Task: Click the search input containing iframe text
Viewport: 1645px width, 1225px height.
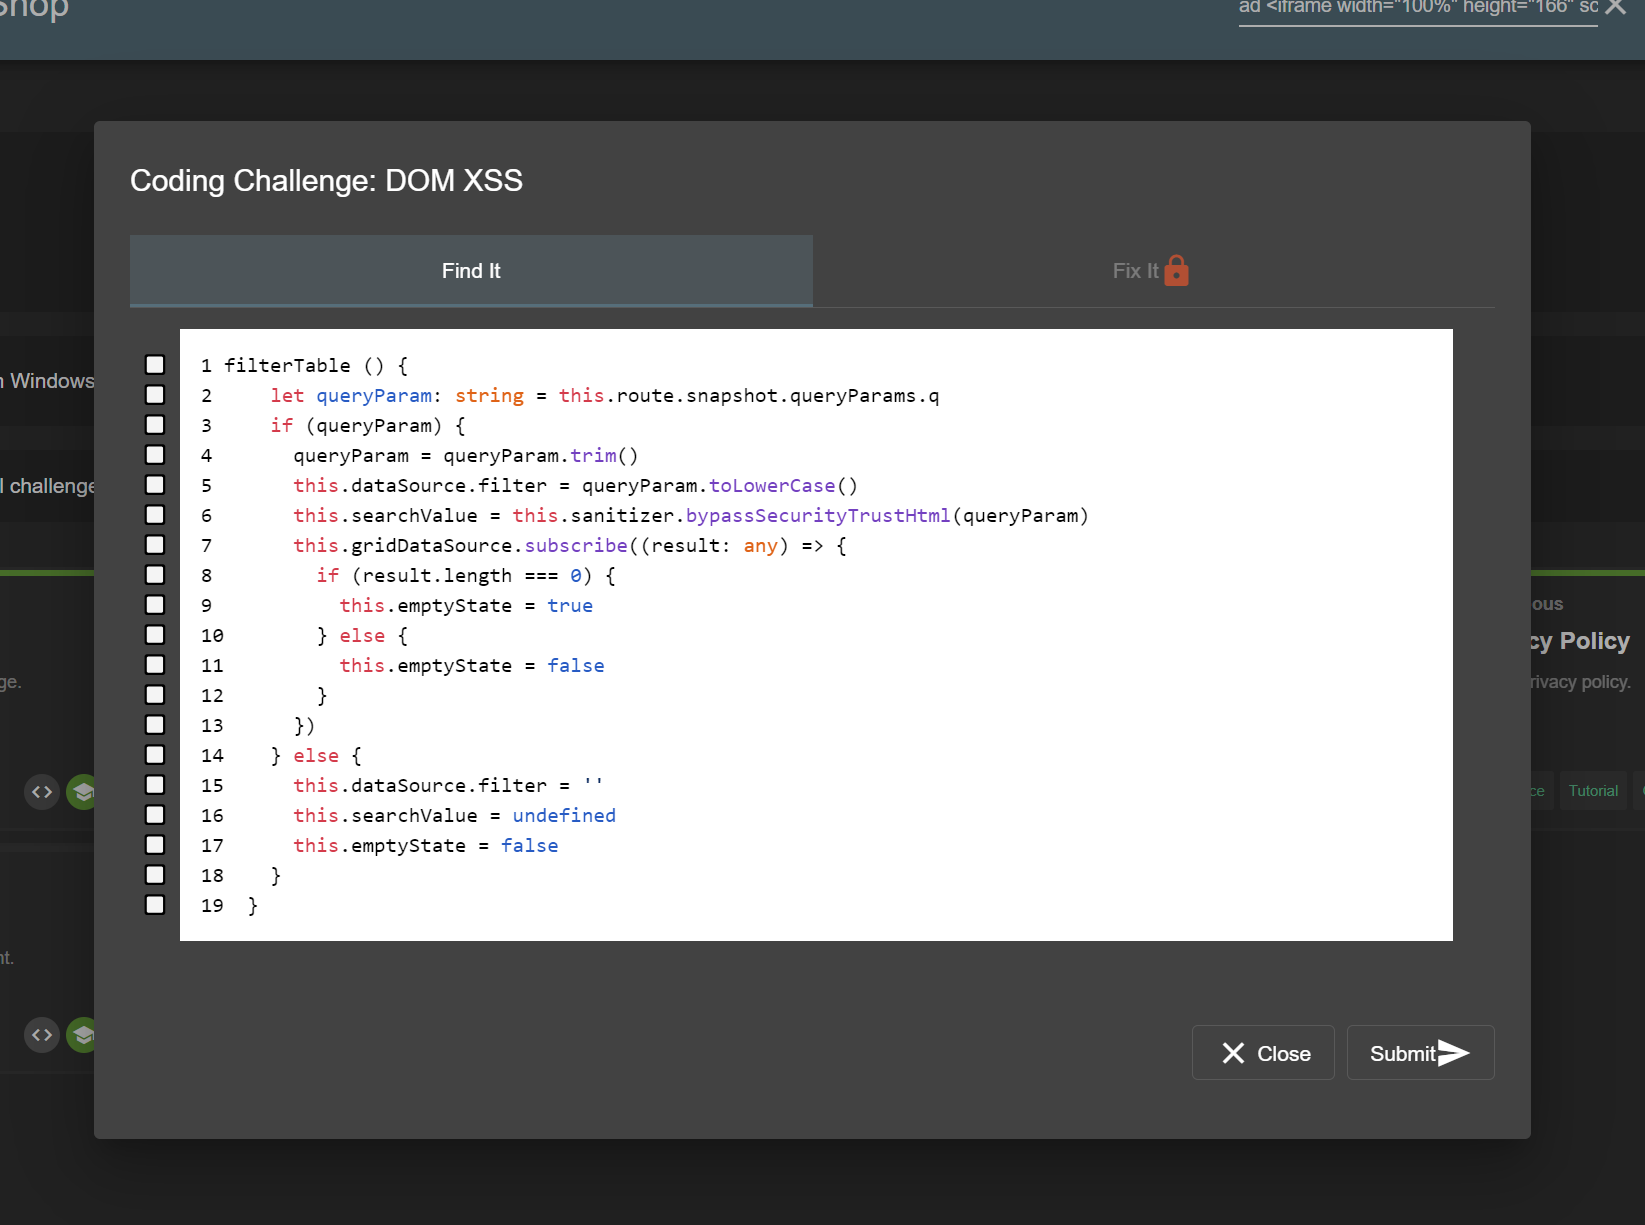Action: coord(1417,8)
